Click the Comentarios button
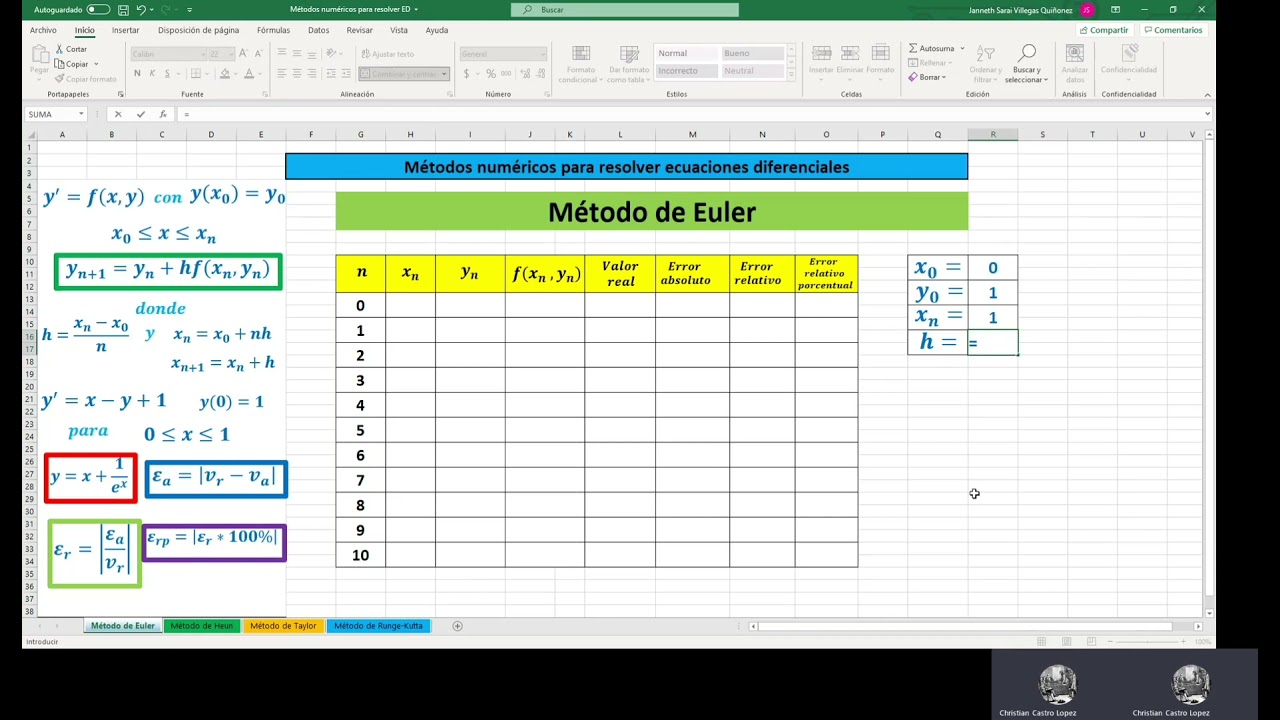Screen dimensions: 1280x720 click(1173, 30)
